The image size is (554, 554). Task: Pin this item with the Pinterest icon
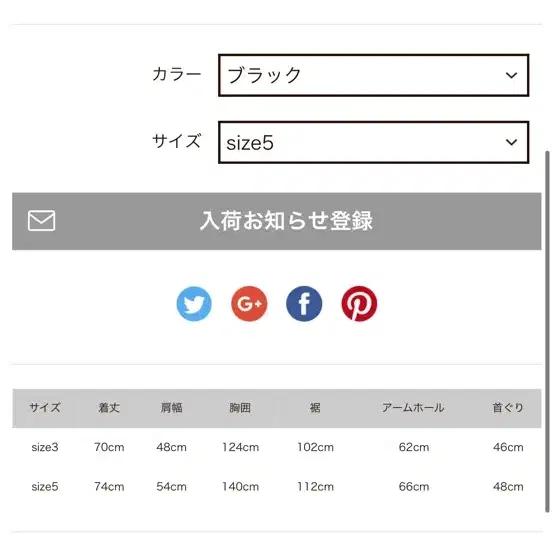pyautogui.click(x=359, y=304)
